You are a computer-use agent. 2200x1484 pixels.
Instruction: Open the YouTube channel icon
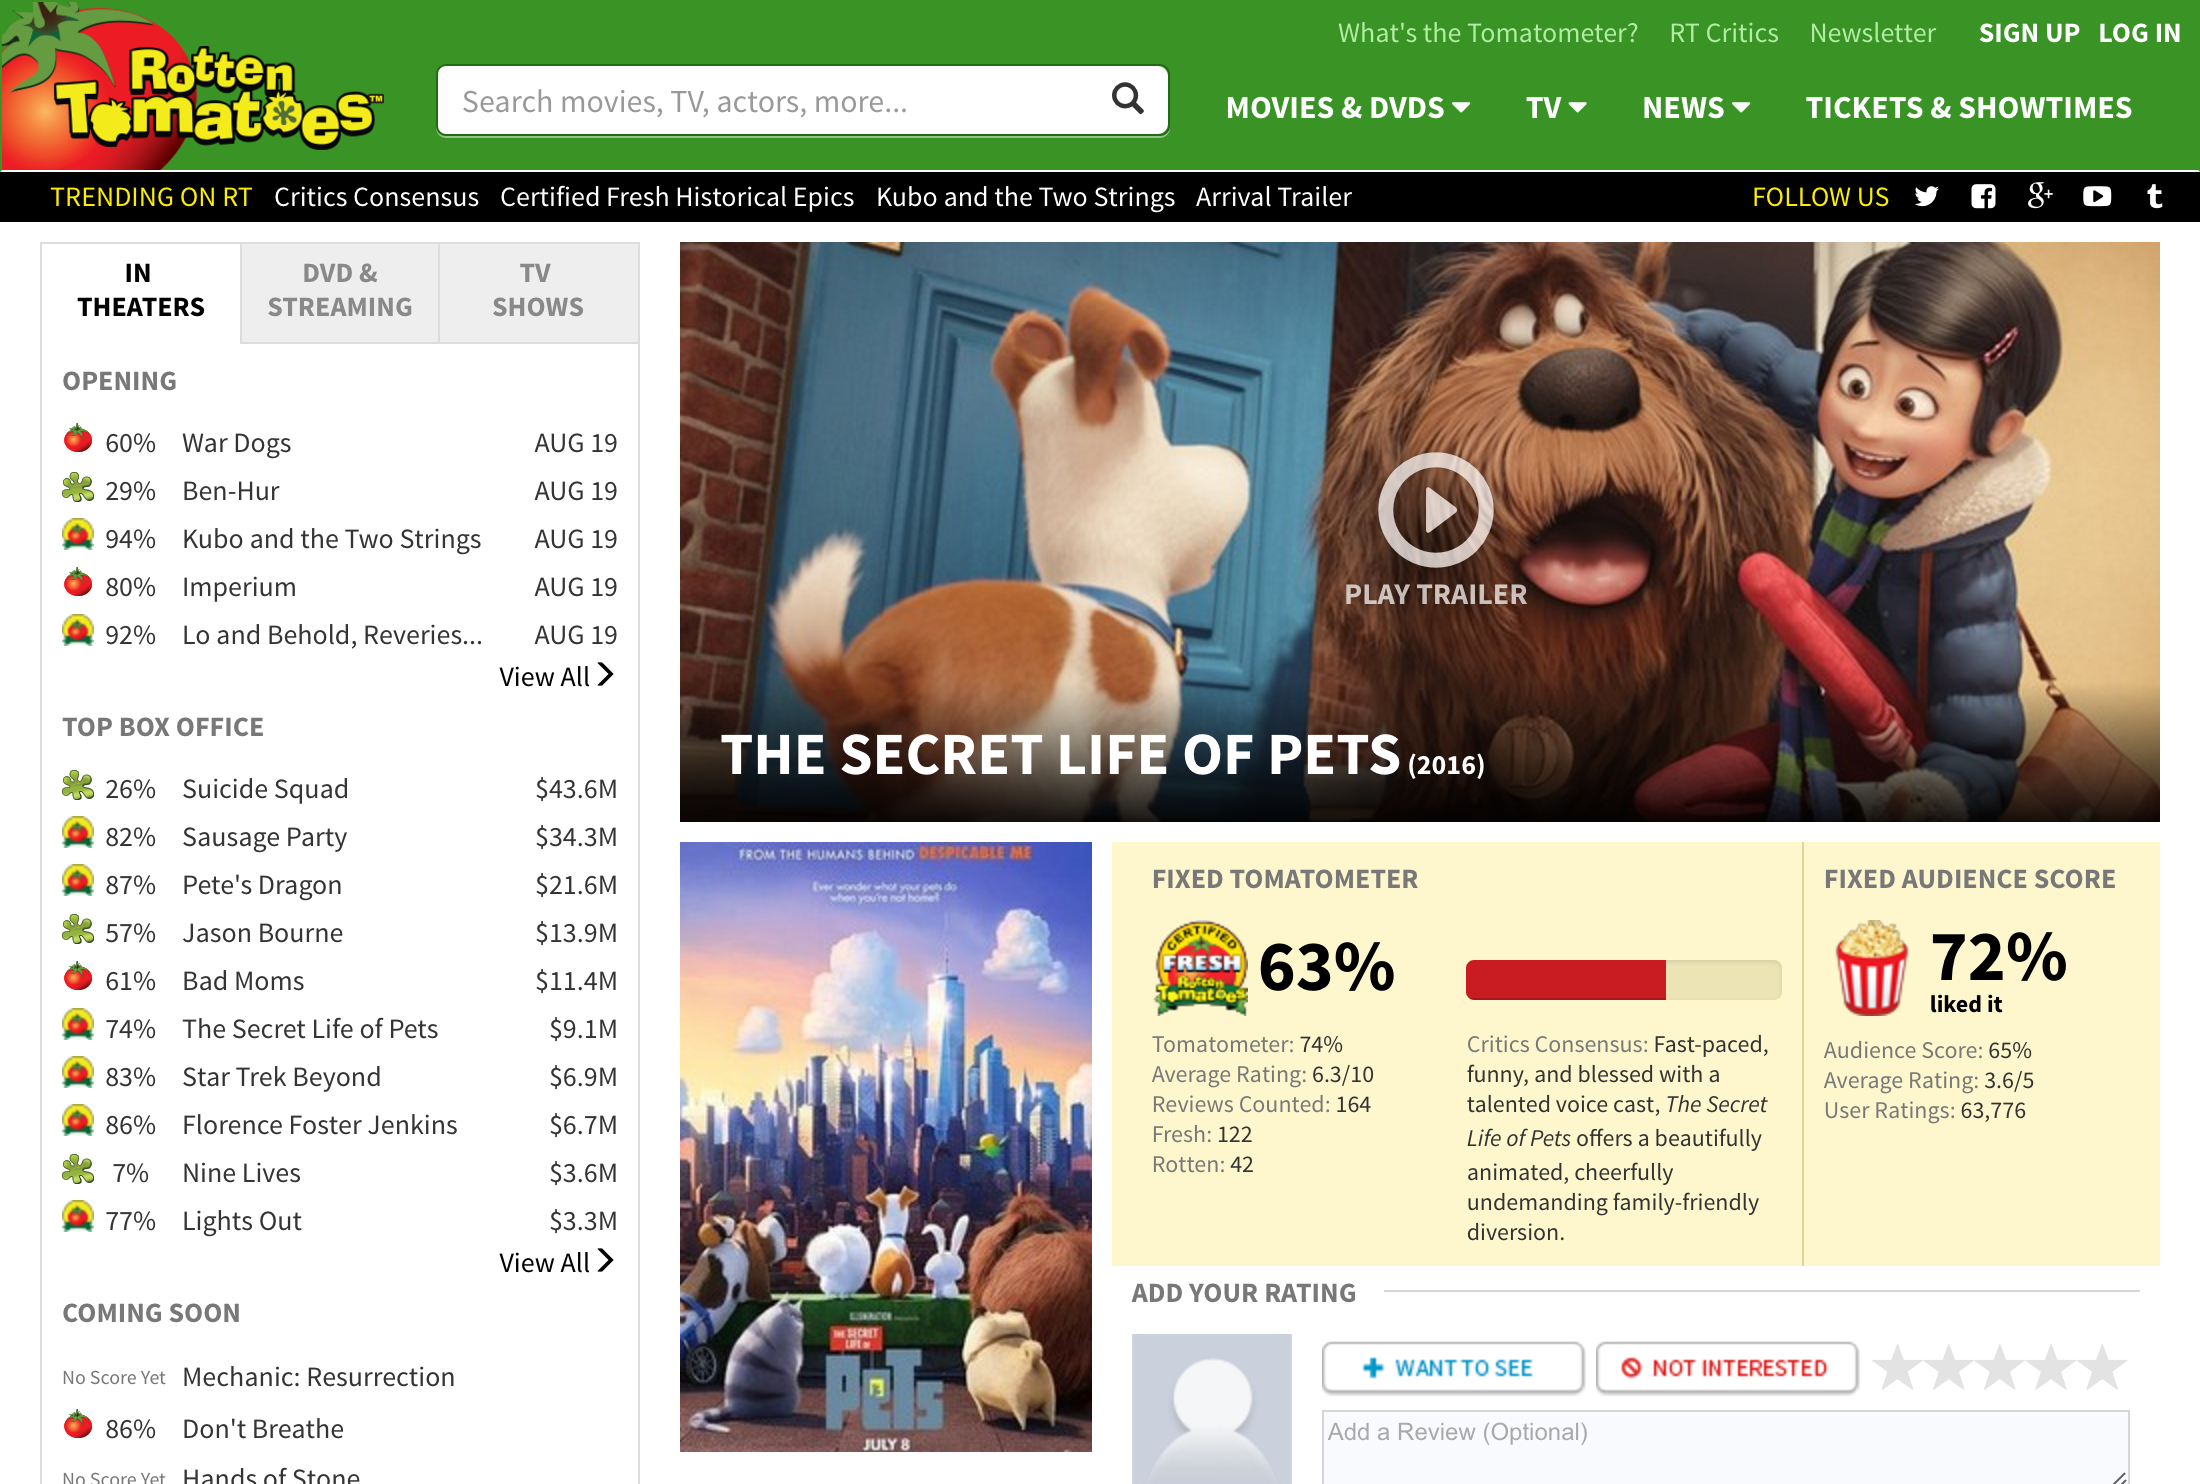[2097, 197]
